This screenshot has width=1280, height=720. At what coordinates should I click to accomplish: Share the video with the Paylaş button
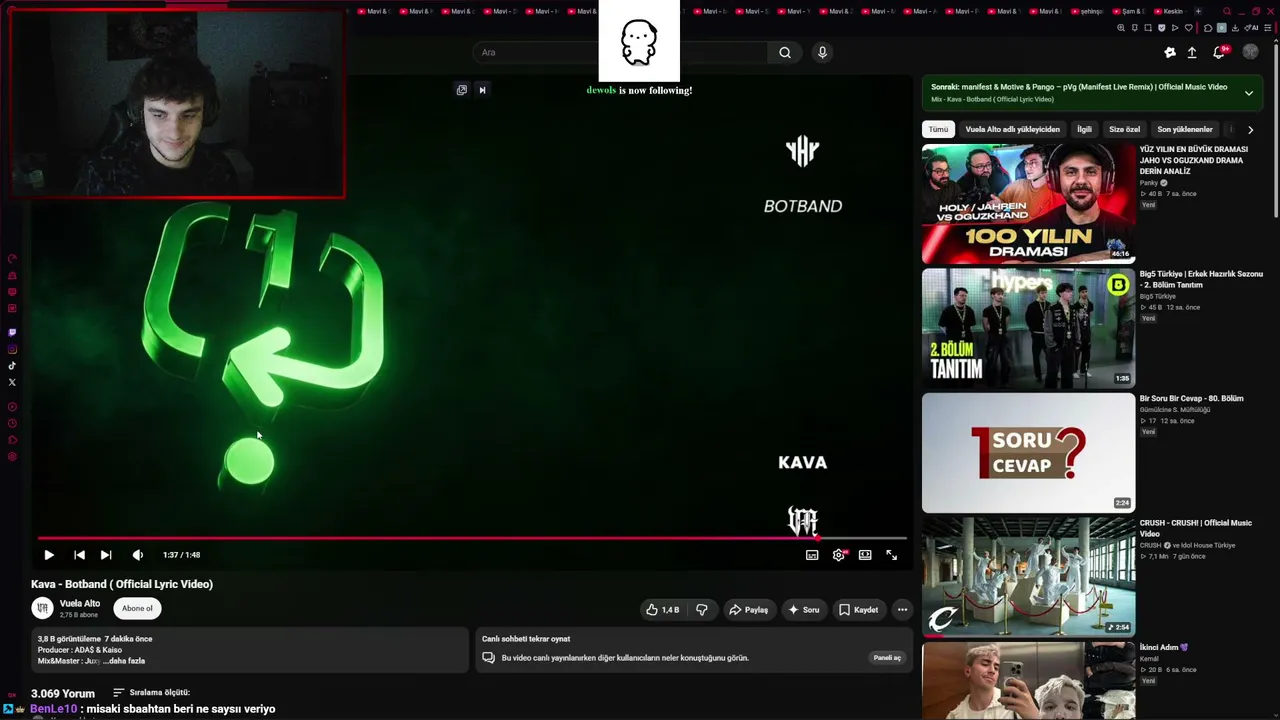point(748,609)
